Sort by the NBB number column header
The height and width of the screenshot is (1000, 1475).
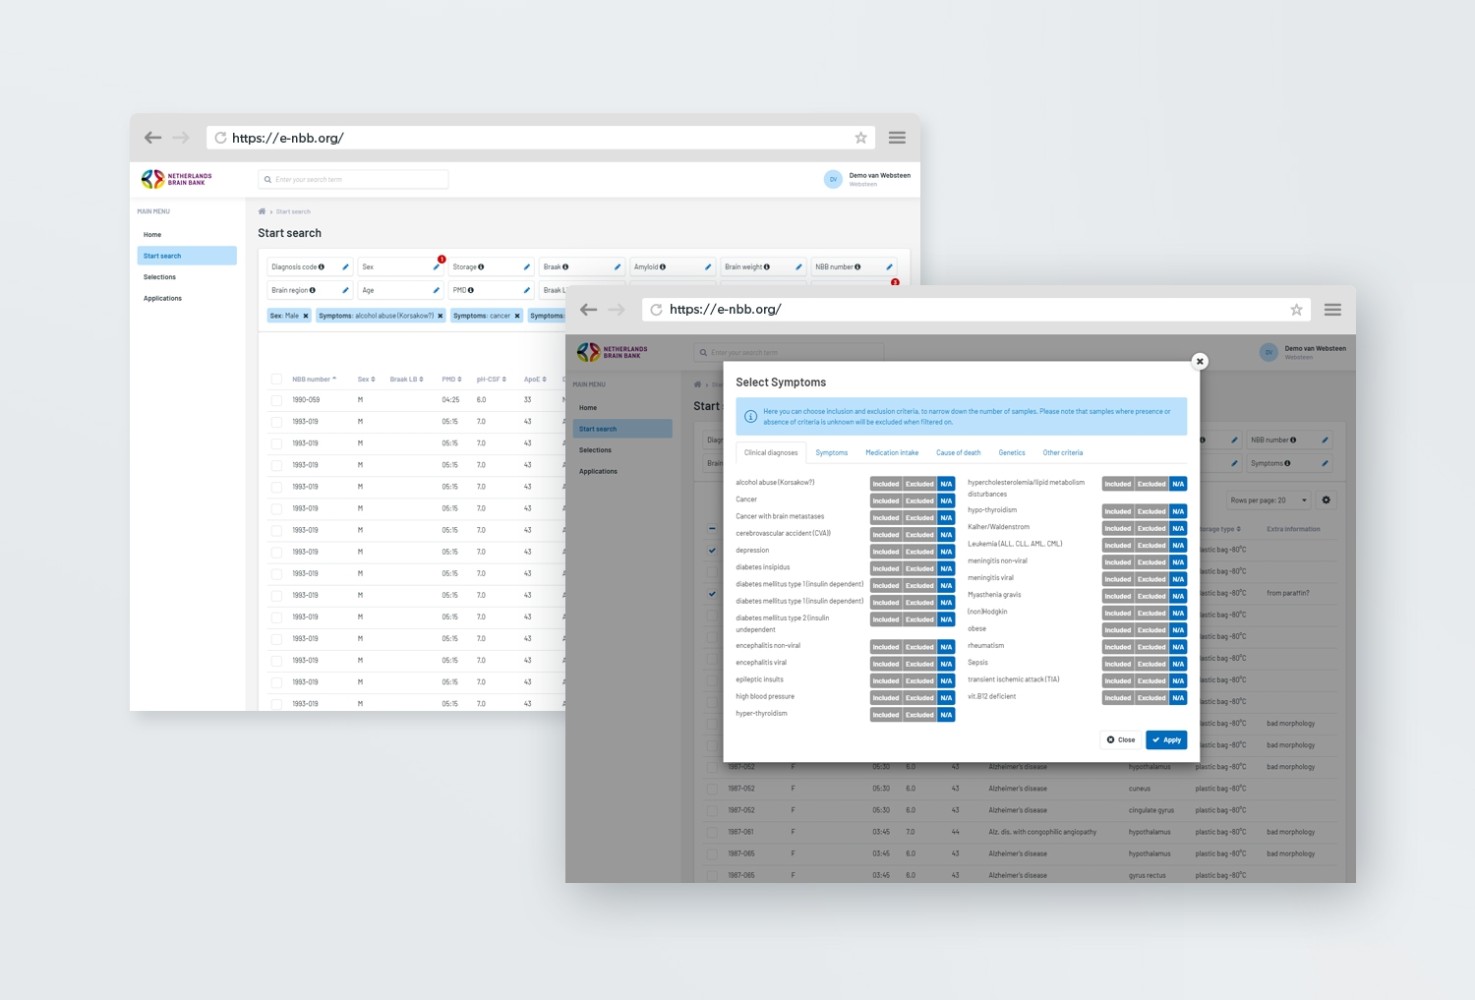click(x=314, y=379)
